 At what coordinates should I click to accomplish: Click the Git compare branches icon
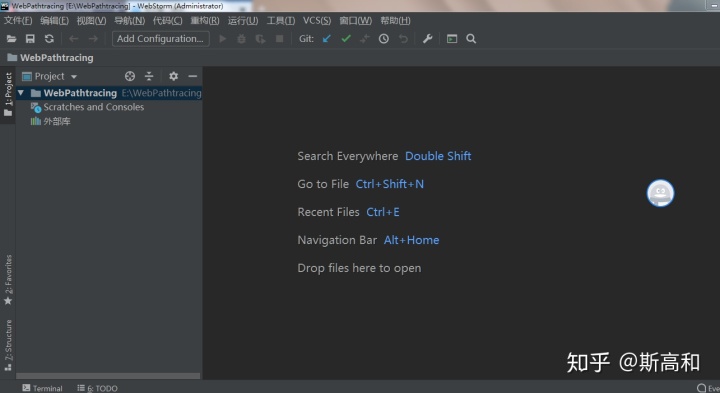pos(365,39)
